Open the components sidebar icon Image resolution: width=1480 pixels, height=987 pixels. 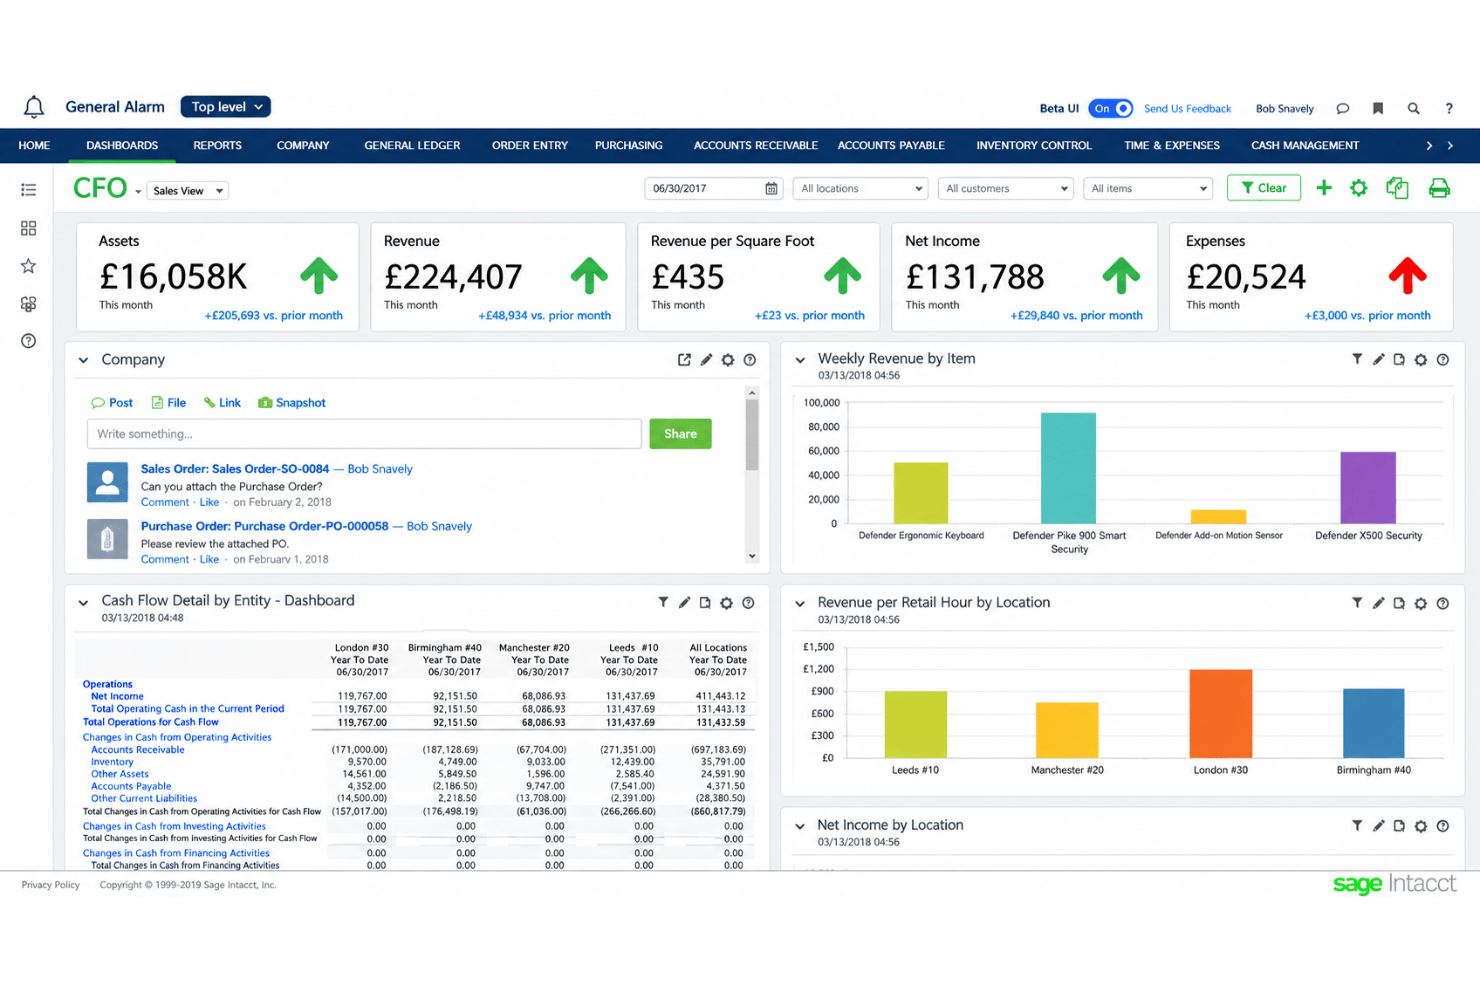tap(28, 304)
